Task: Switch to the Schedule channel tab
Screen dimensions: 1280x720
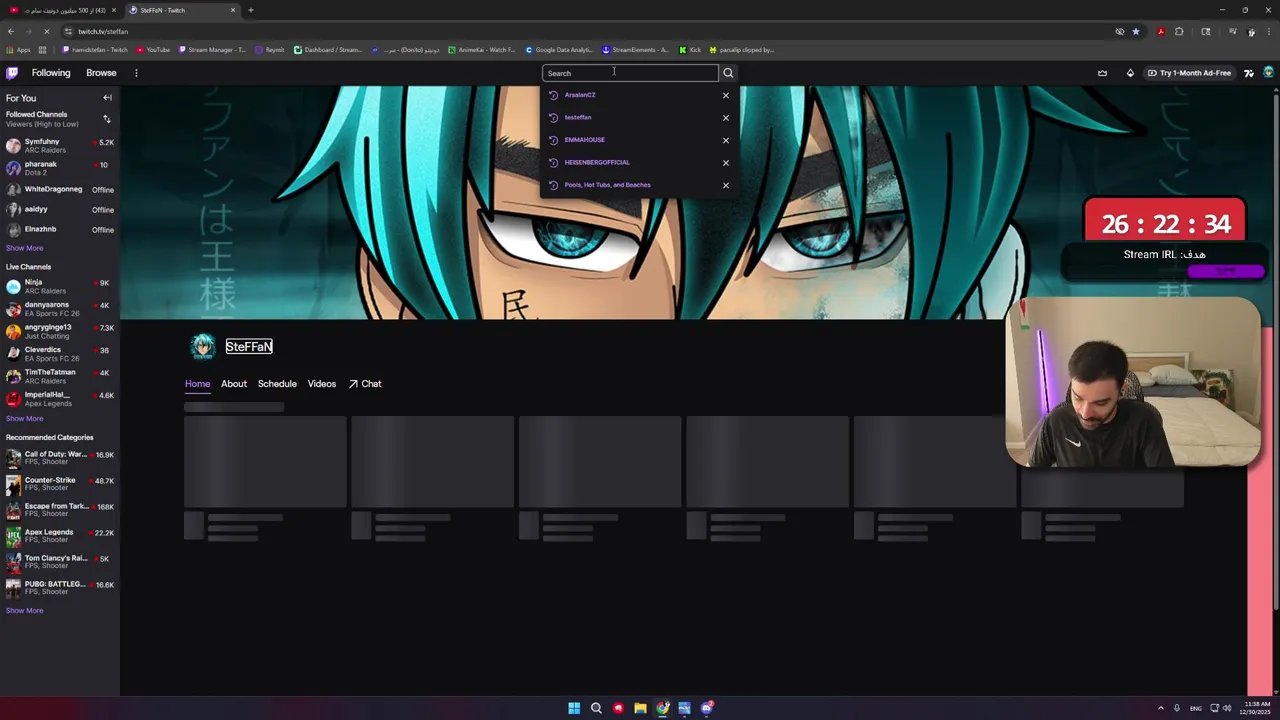Action: [277, 384]
